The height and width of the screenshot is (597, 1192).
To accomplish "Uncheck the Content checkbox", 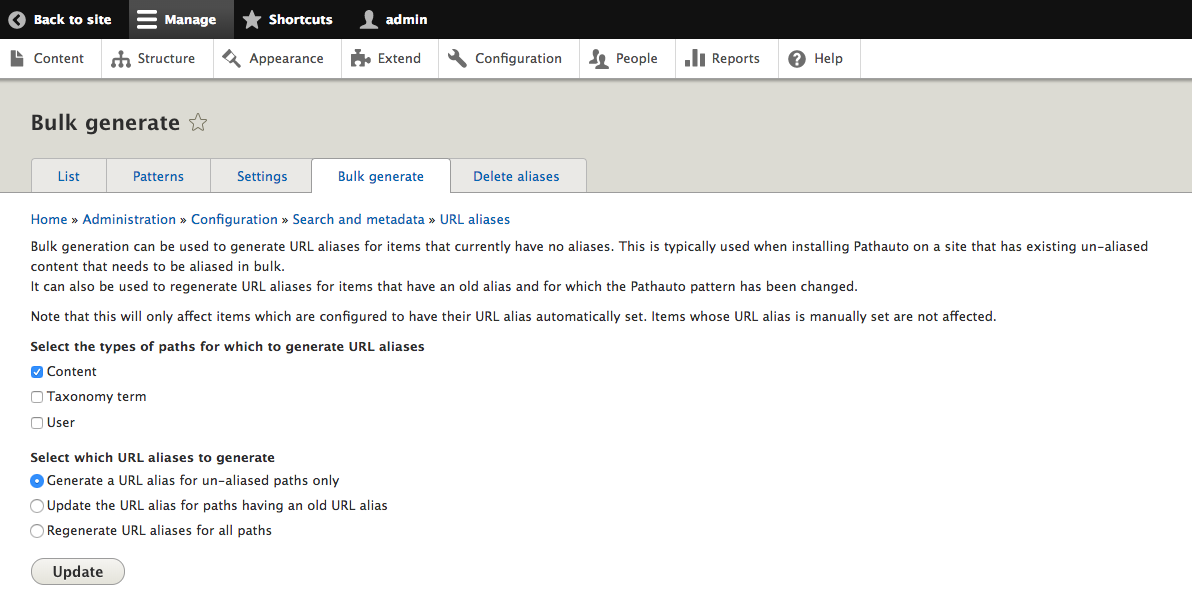I will click(37, 372).
